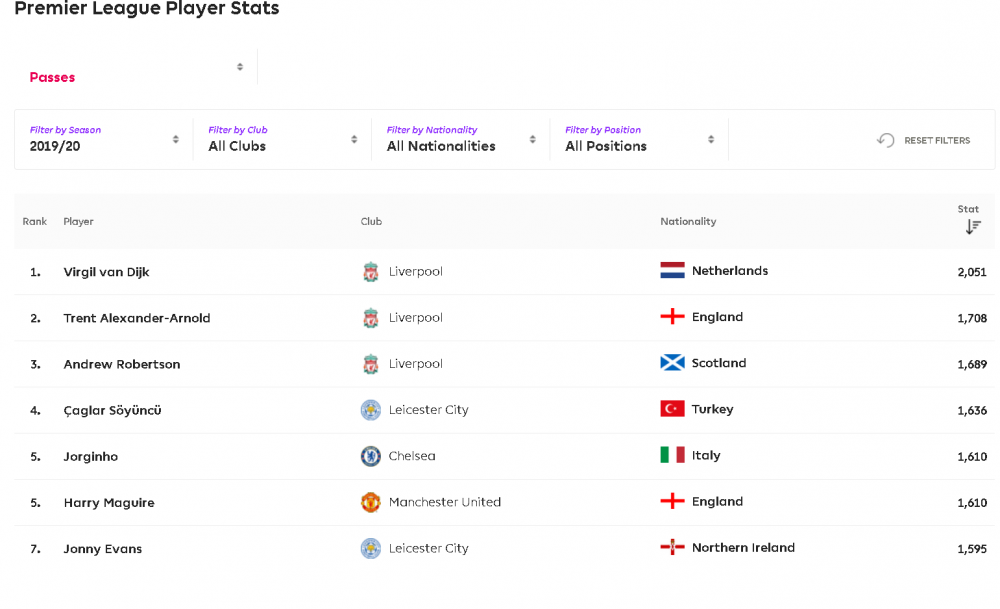The height and width of the screenshot is (609, 1000).
Task: Click the Leicester City badge in Söyüncü row
Action: point(371,410)
